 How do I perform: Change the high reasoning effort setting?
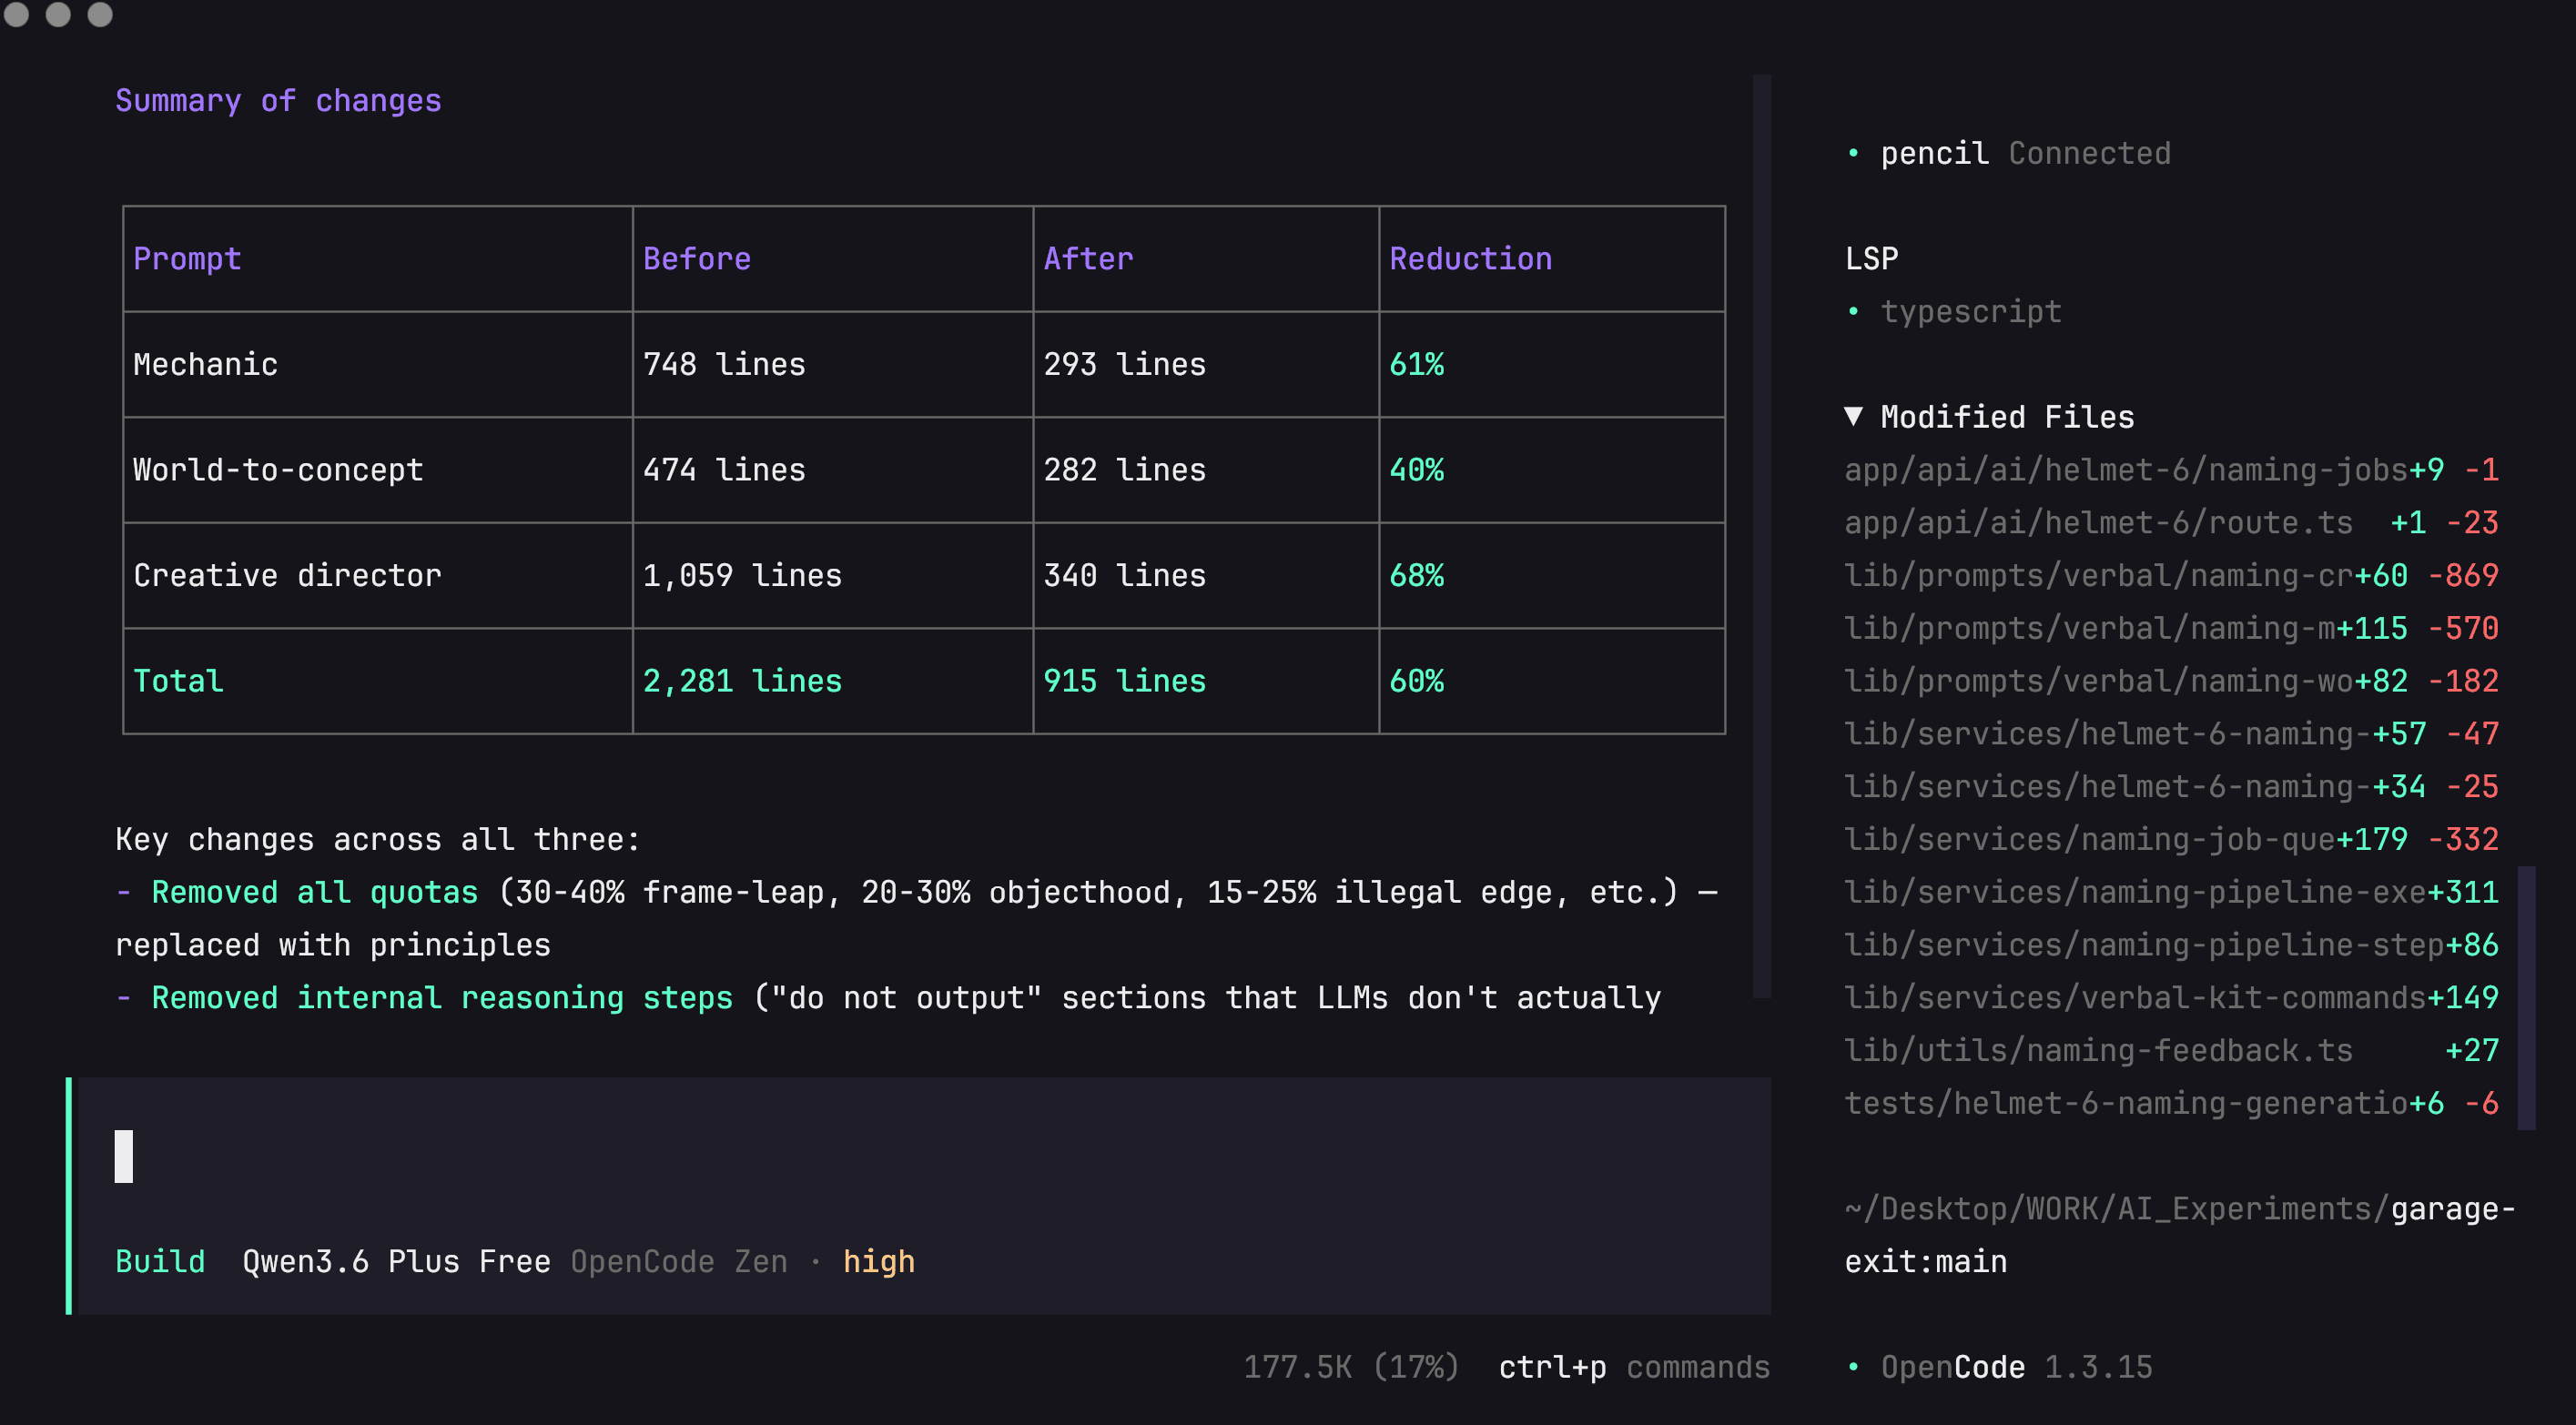click(x=878, y=1261)
